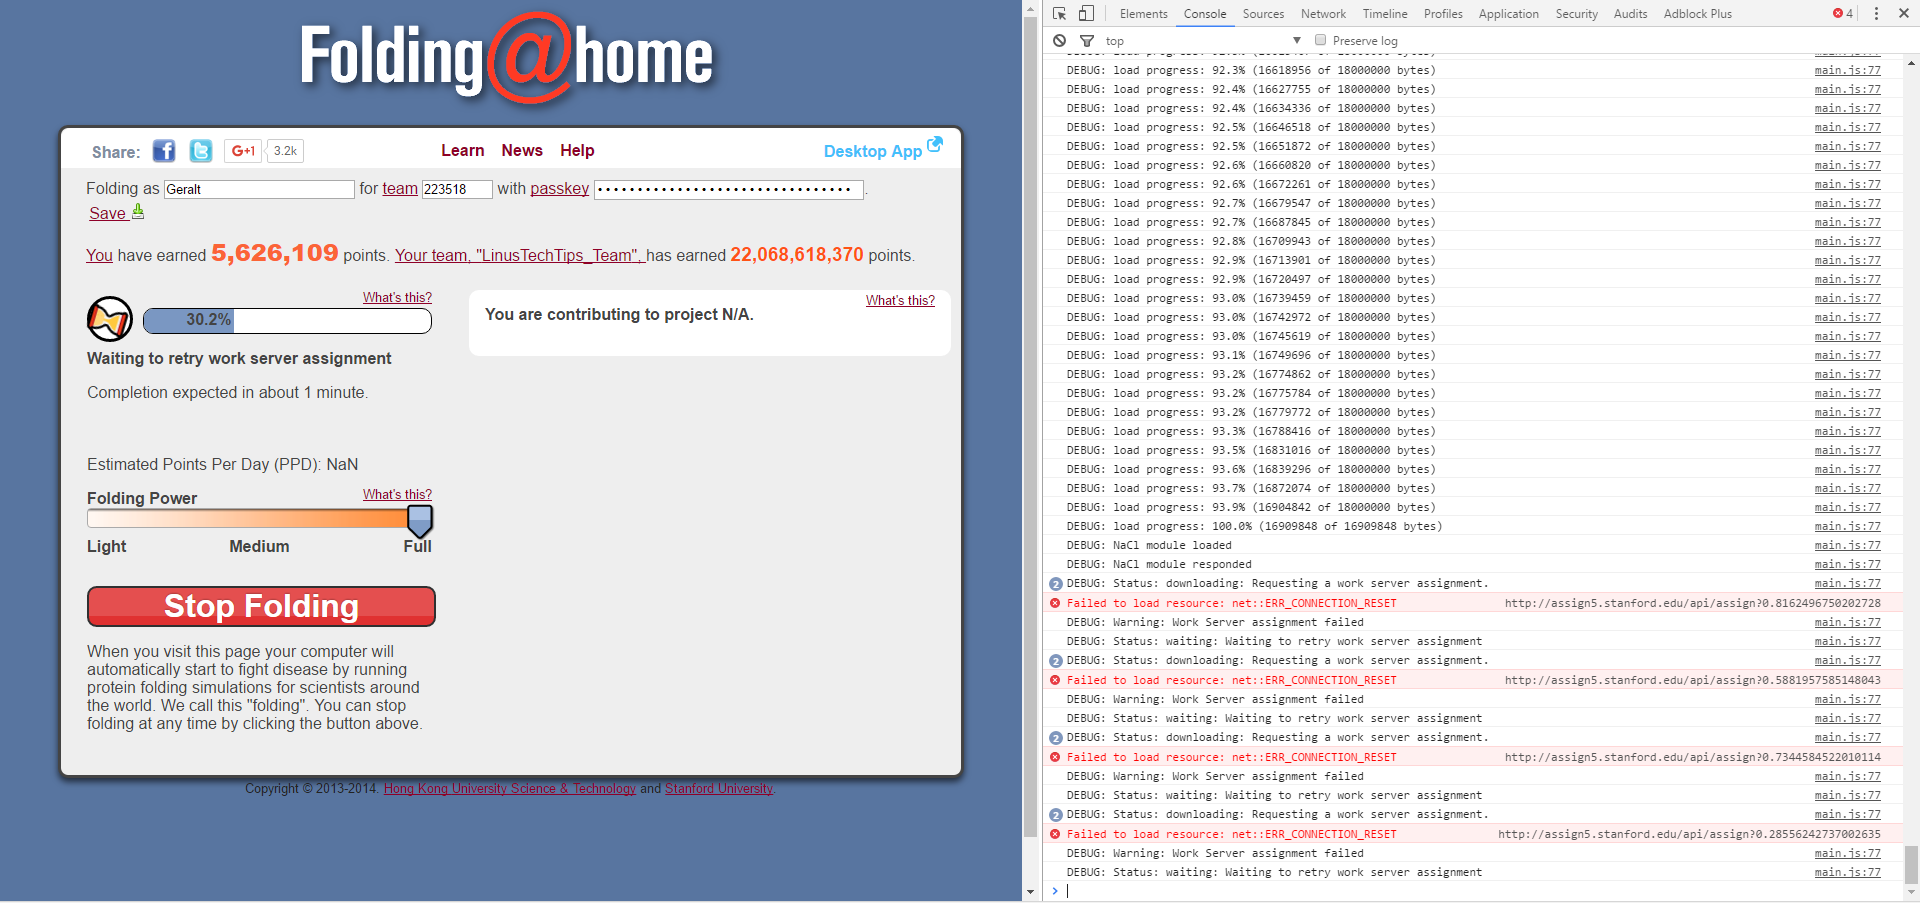Open the Stanford University link
This screenshot has height=903, width=1920.
point(719,789)
